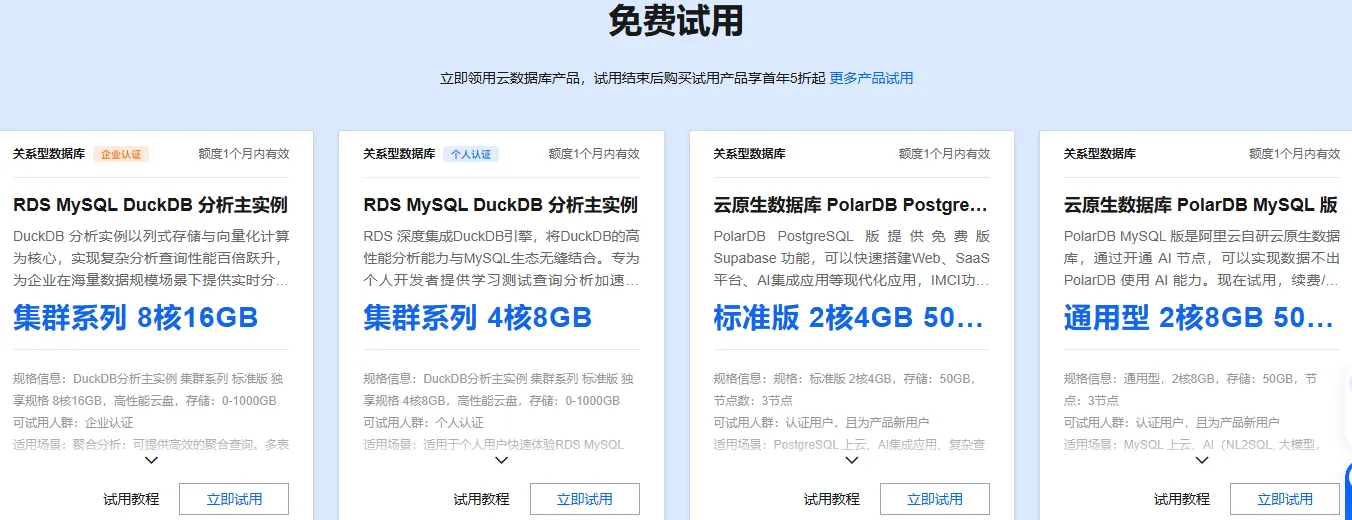Open 试用教程 for 集群系列 4核8GB card
Image resolution: width=1352 pixels, height=520 pixels.
pos(481,499)
